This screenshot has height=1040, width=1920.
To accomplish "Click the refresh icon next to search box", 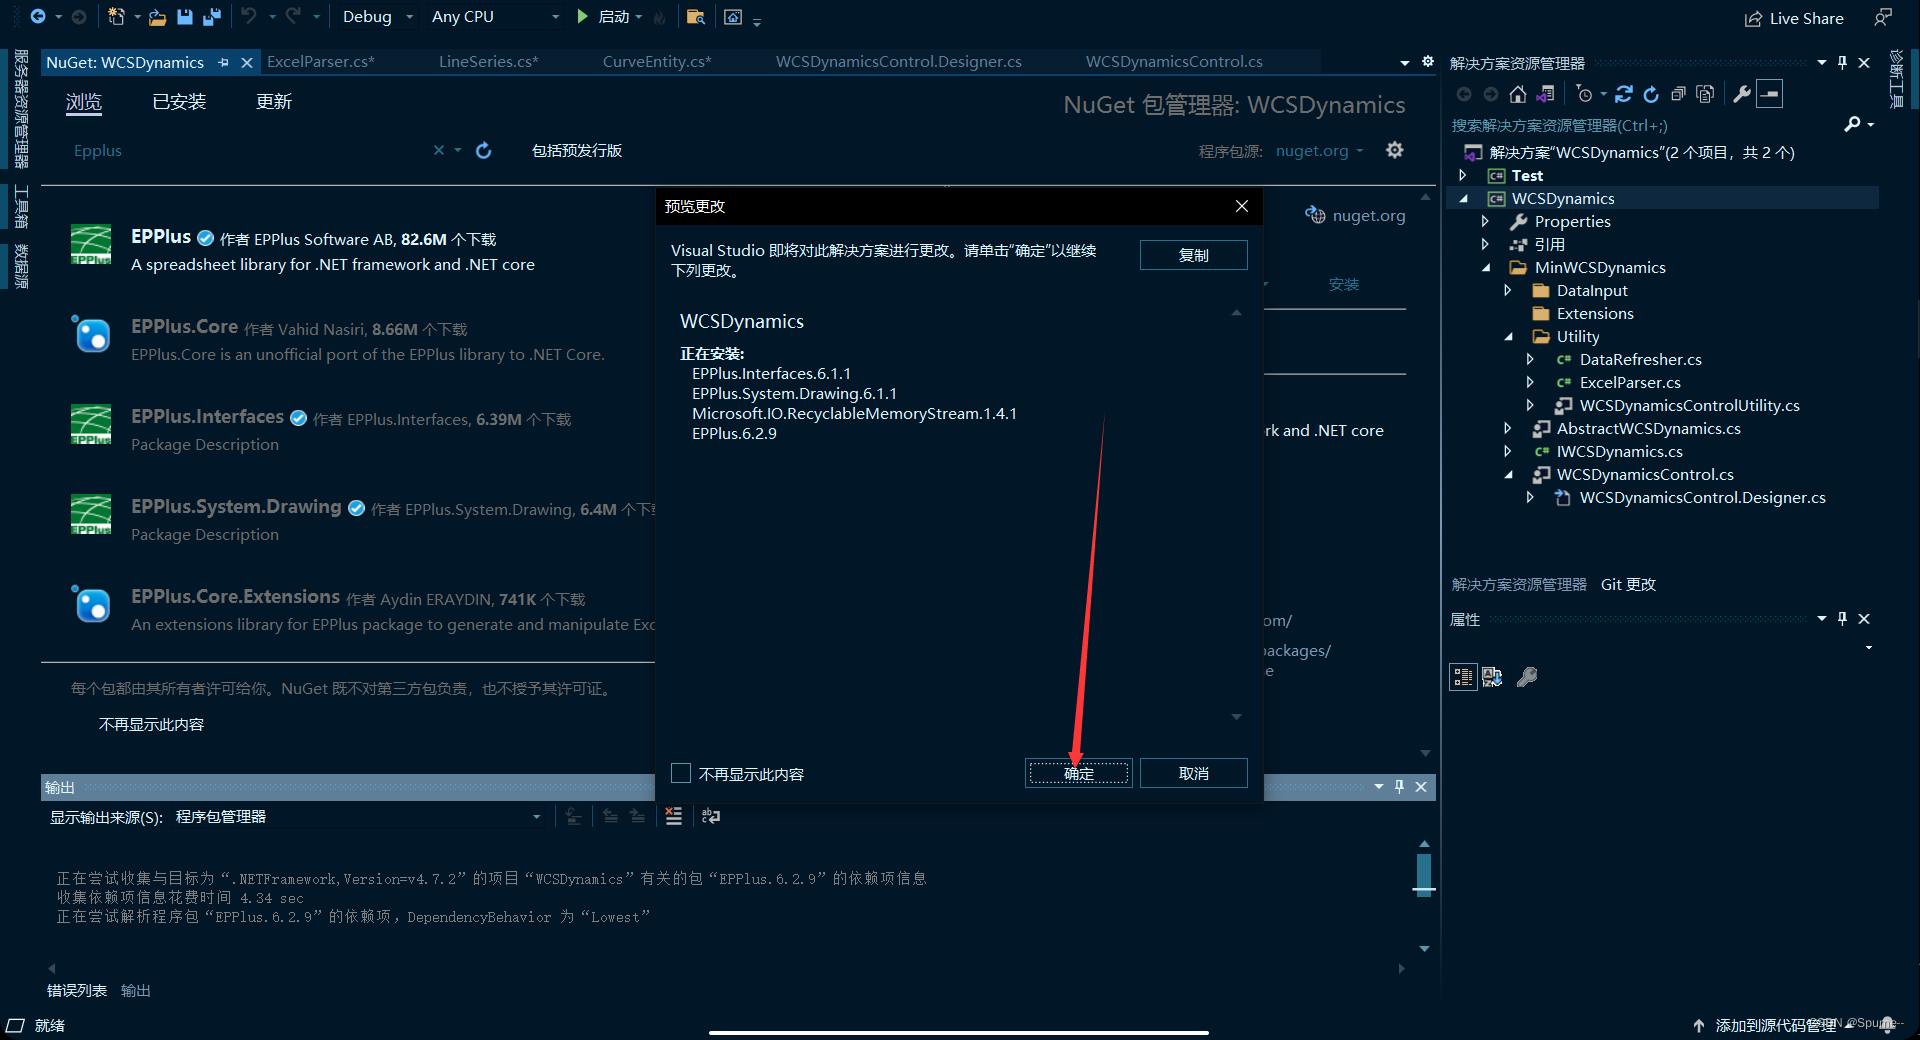I will (x=484, y=150).
